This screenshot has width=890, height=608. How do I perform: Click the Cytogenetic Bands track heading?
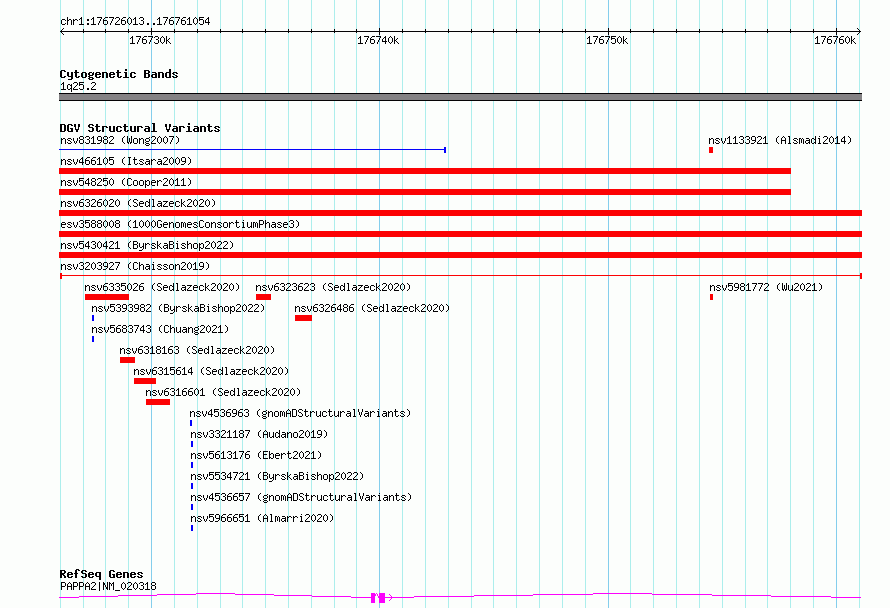tap(119, 74)
